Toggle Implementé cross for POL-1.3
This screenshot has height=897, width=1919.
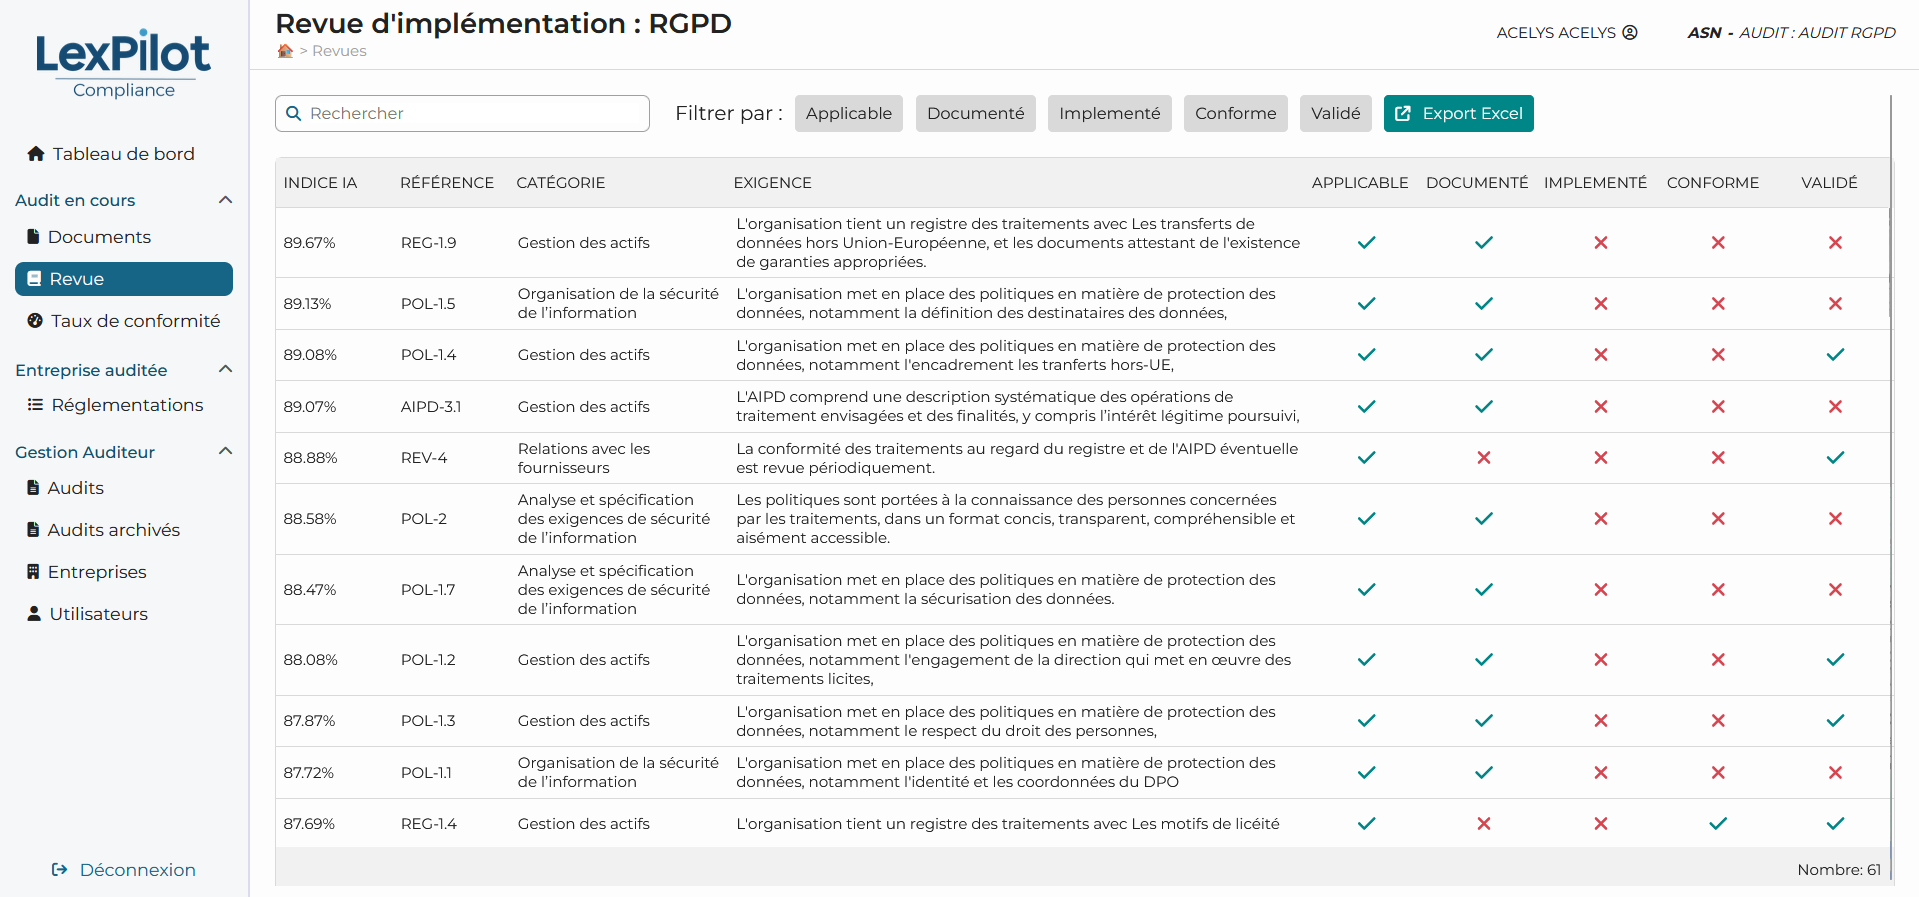1601,721
